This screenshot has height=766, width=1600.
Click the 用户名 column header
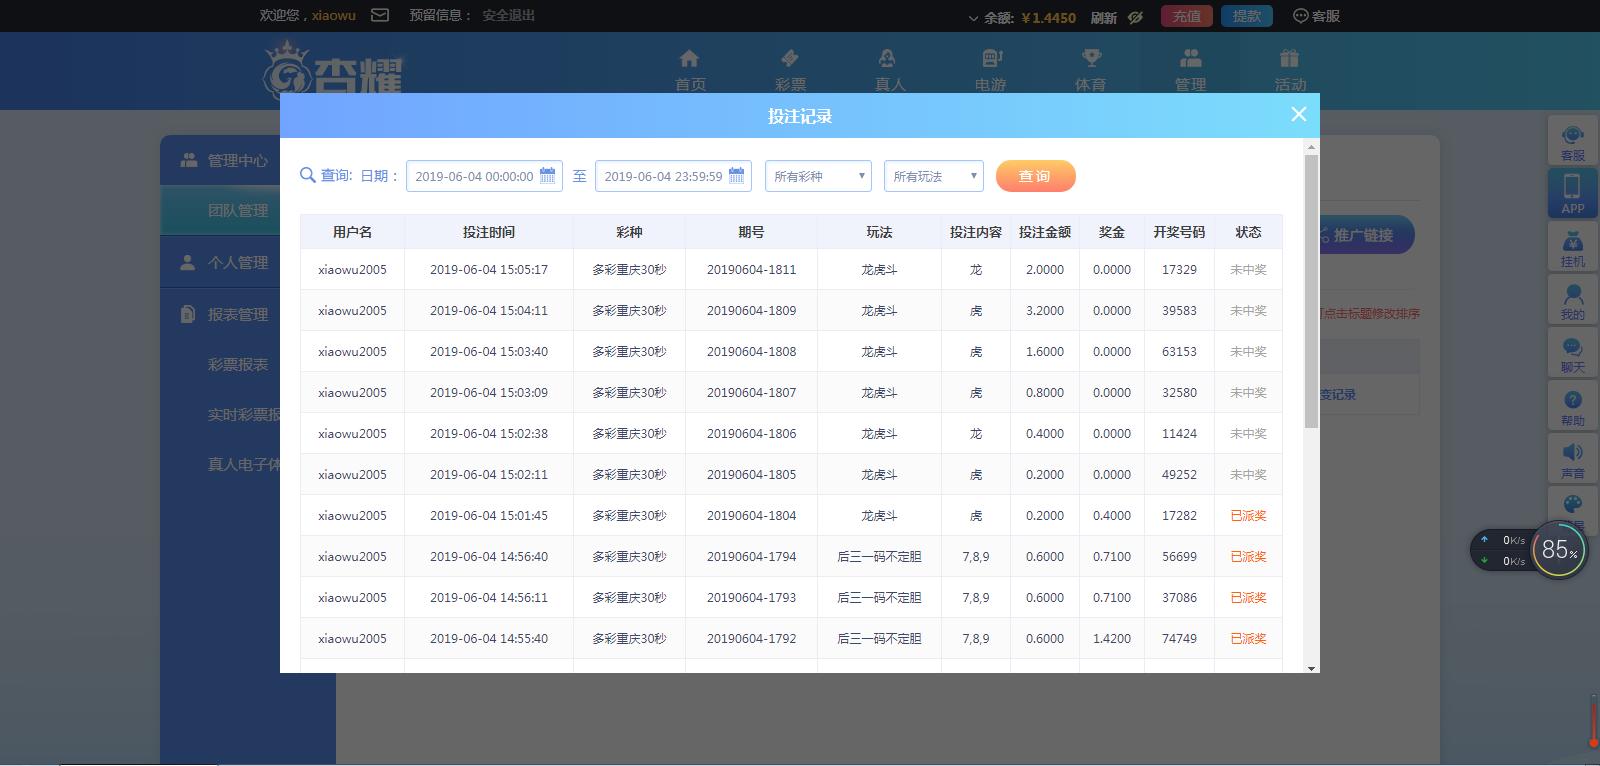click(x=352, y=232)
